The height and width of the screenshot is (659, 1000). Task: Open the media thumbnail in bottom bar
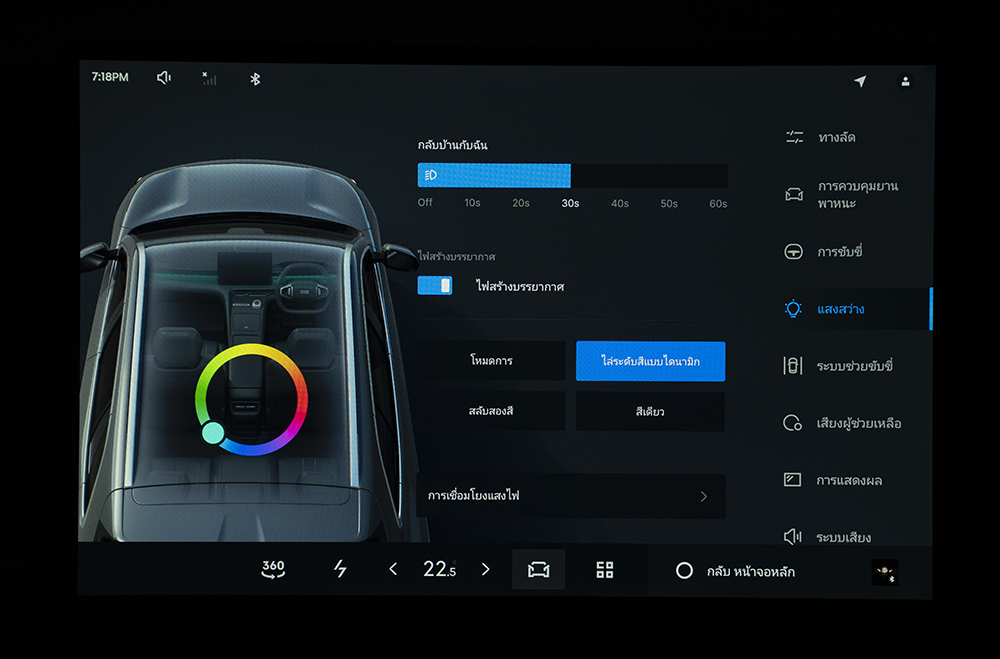pyautogui.click(x=885, y=572)
